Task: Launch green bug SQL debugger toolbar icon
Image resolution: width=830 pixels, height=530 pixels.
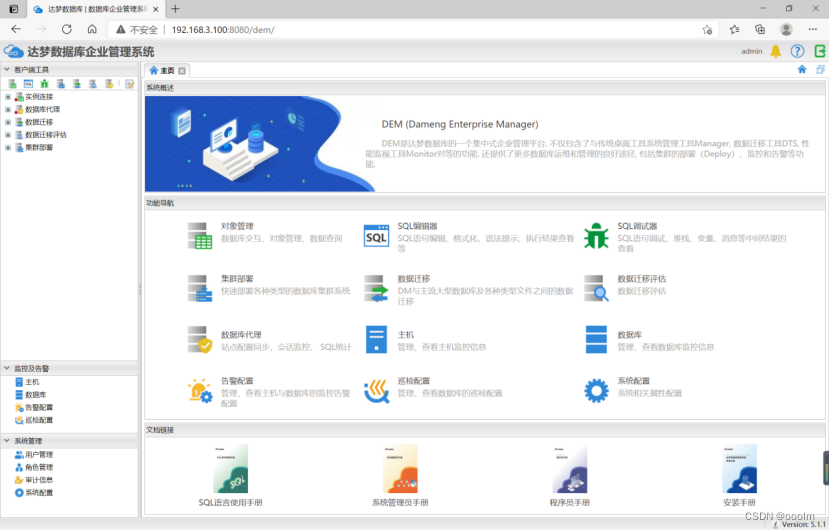Action: [44, 84]
